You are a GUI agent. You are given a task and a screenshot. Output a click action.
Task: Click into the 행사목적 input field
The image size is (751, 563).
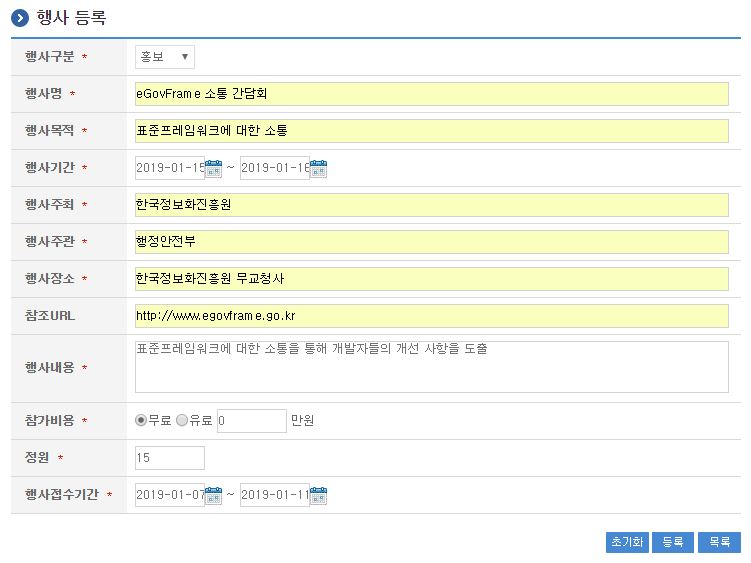431,131
